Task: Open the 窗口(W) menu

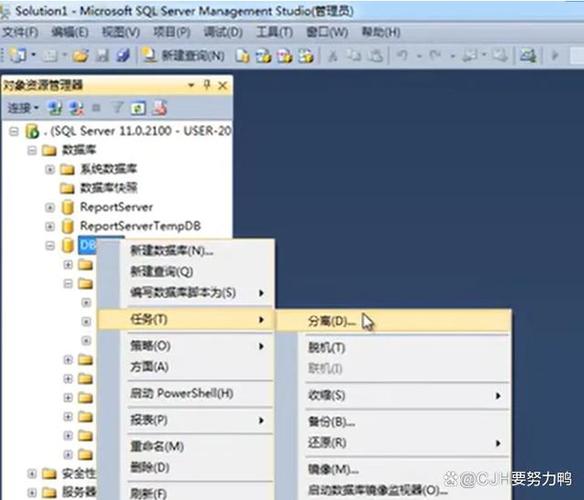Action: 327,32
